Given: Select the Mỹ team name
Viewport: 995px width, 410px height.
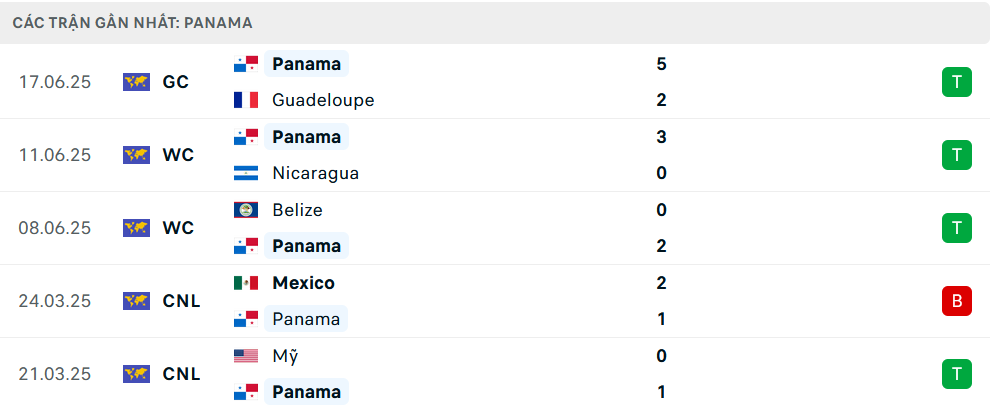Looking at the screenshot, I should click(x=285, y=357).
